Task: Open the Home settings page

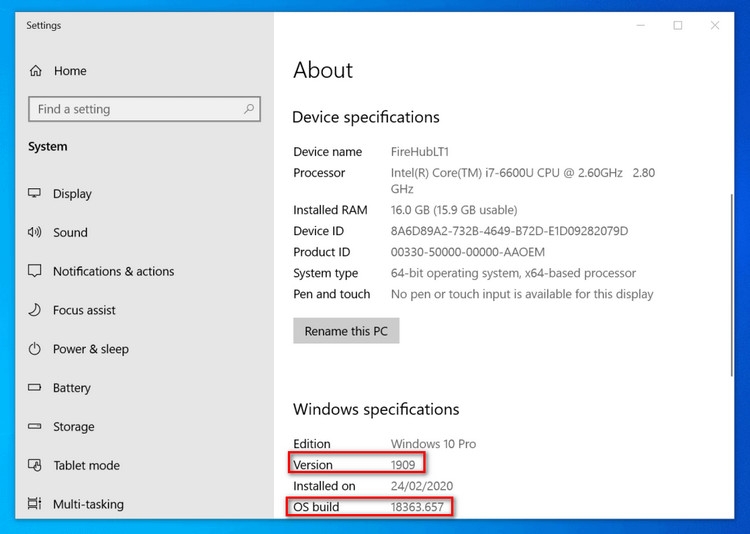Action: 70,71
